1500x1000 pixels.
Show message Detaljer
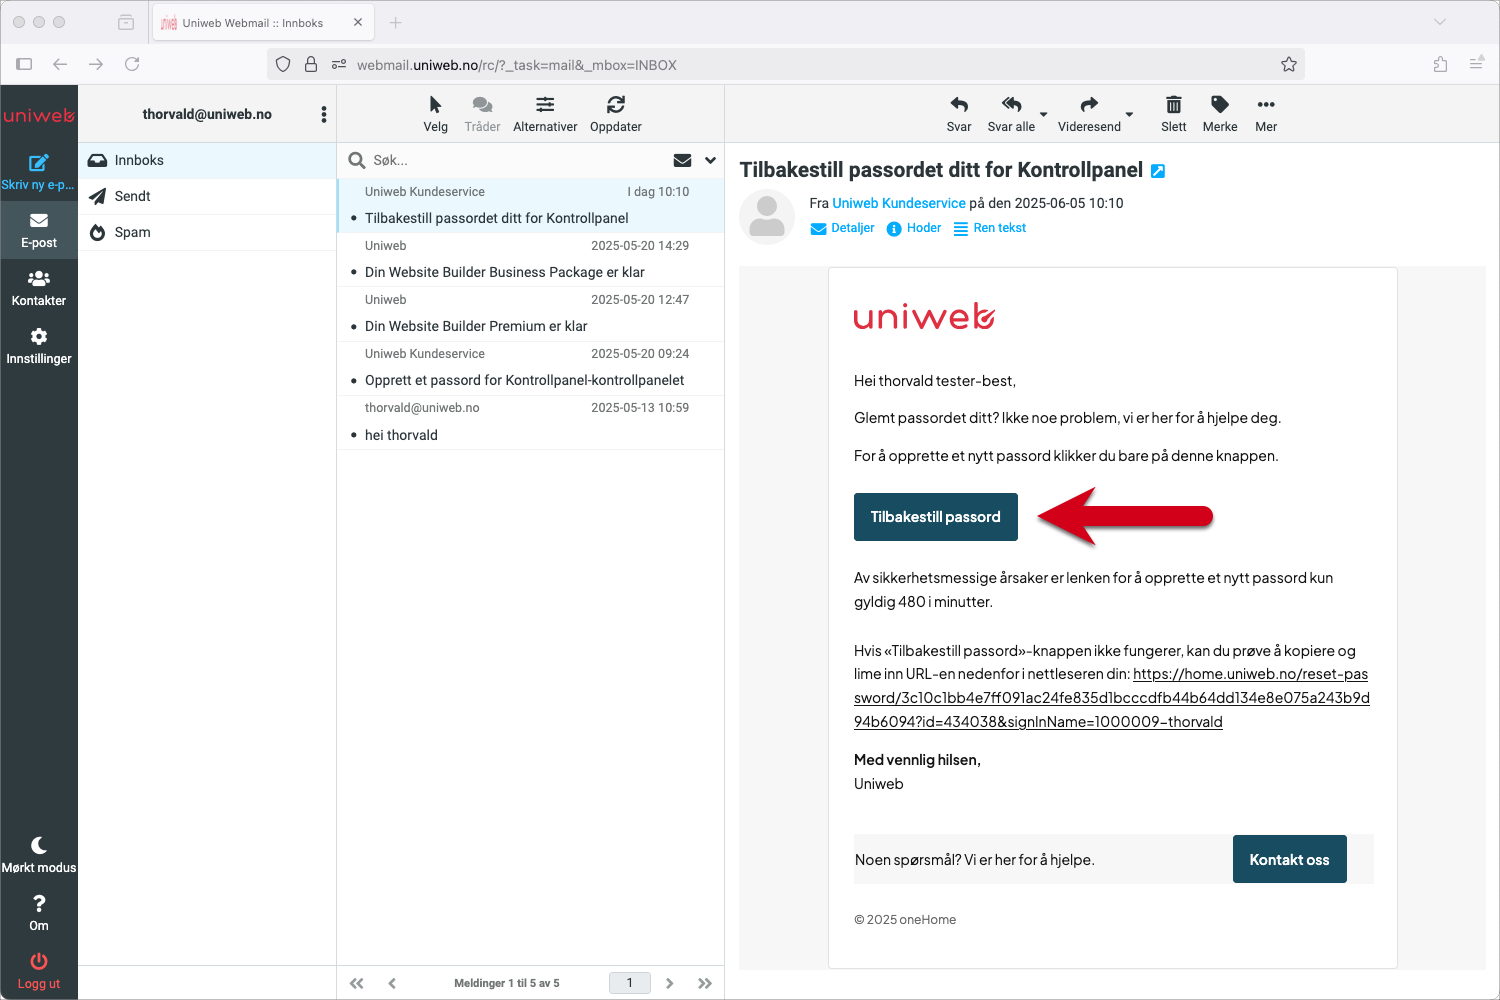tap(842, 228)
